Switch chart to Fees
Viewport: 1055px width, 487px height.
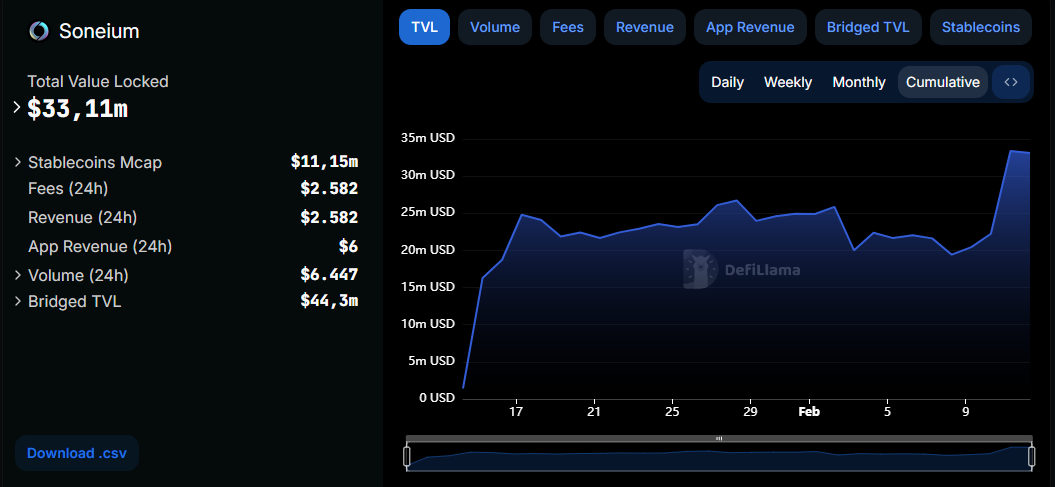pos(568,28)
